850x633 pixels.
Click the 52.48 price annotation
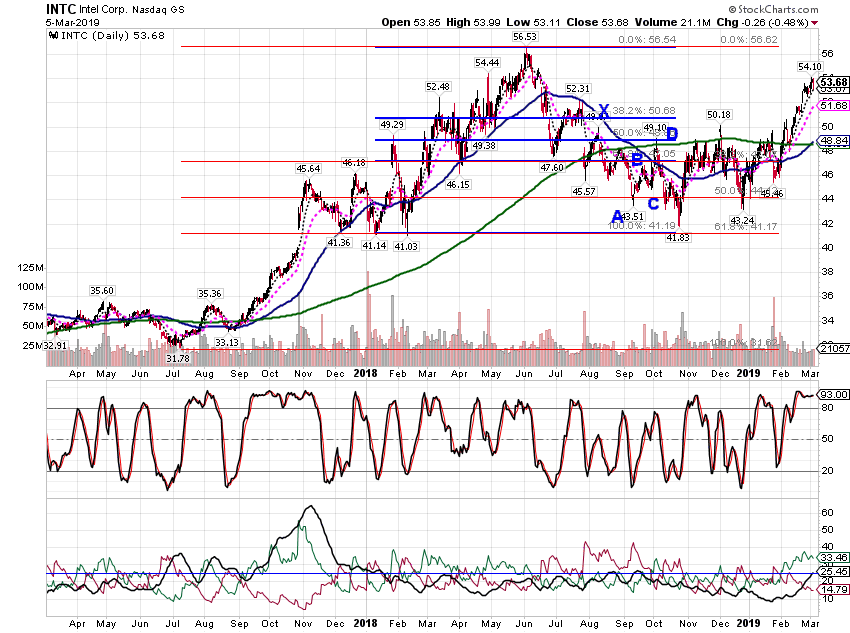point(438,87)
